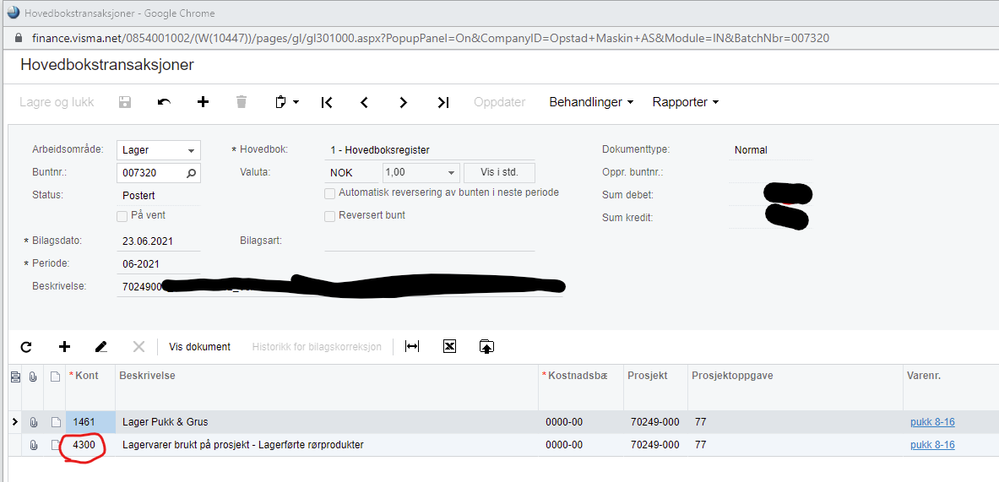Screen dimensions: 999x482
Task: Click the Vis i std. button
Action: (499, 173)
